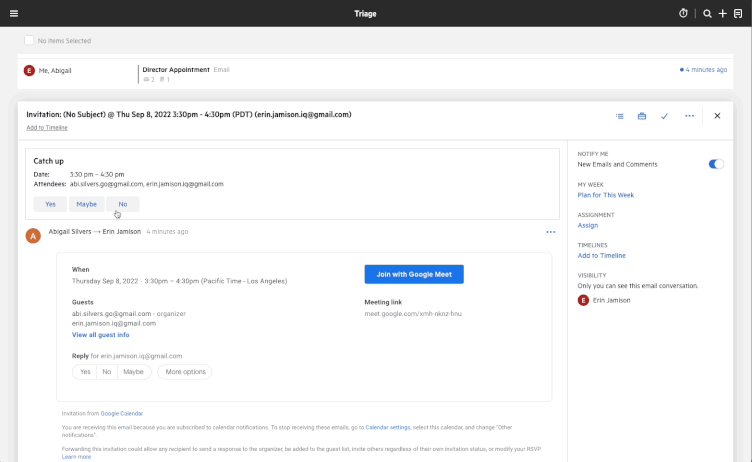Click the briefcase icon in email header
This screenshot has height=462, width=752.
click(642, 116)
